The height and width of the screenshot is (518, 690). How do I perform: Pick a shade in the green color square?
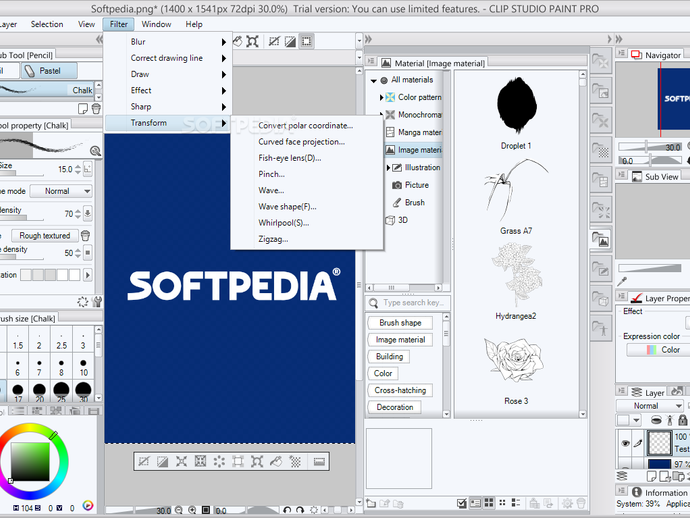click(x=30, y=462)
